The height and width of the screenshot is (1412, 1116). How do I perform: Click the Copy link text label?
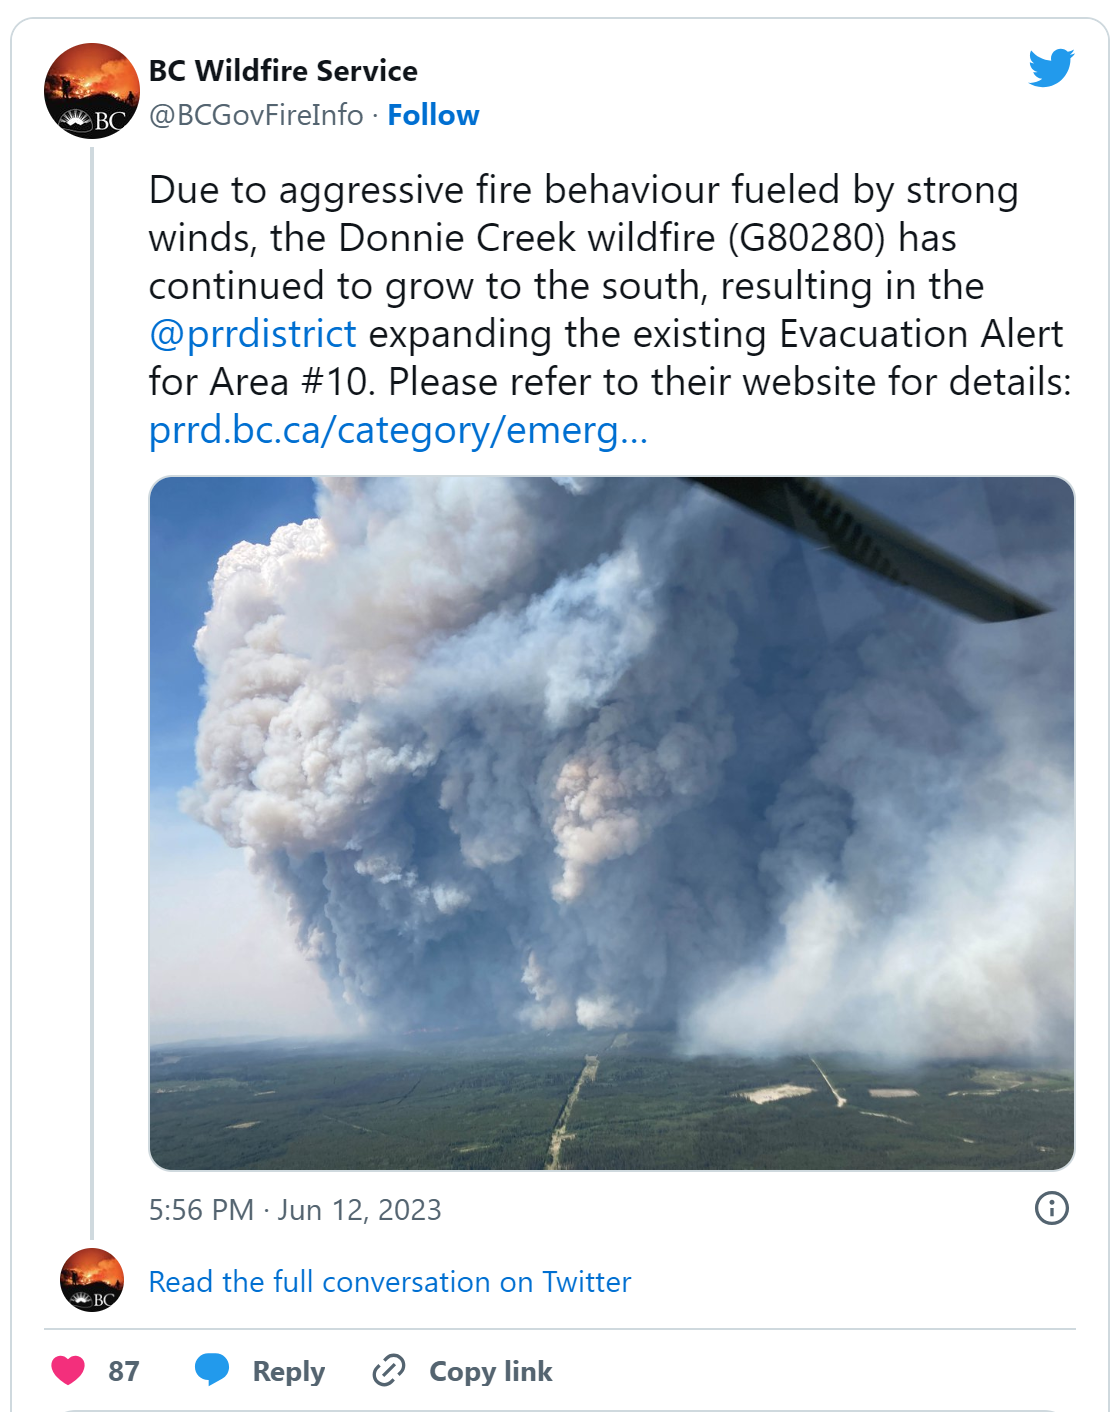491,1371
